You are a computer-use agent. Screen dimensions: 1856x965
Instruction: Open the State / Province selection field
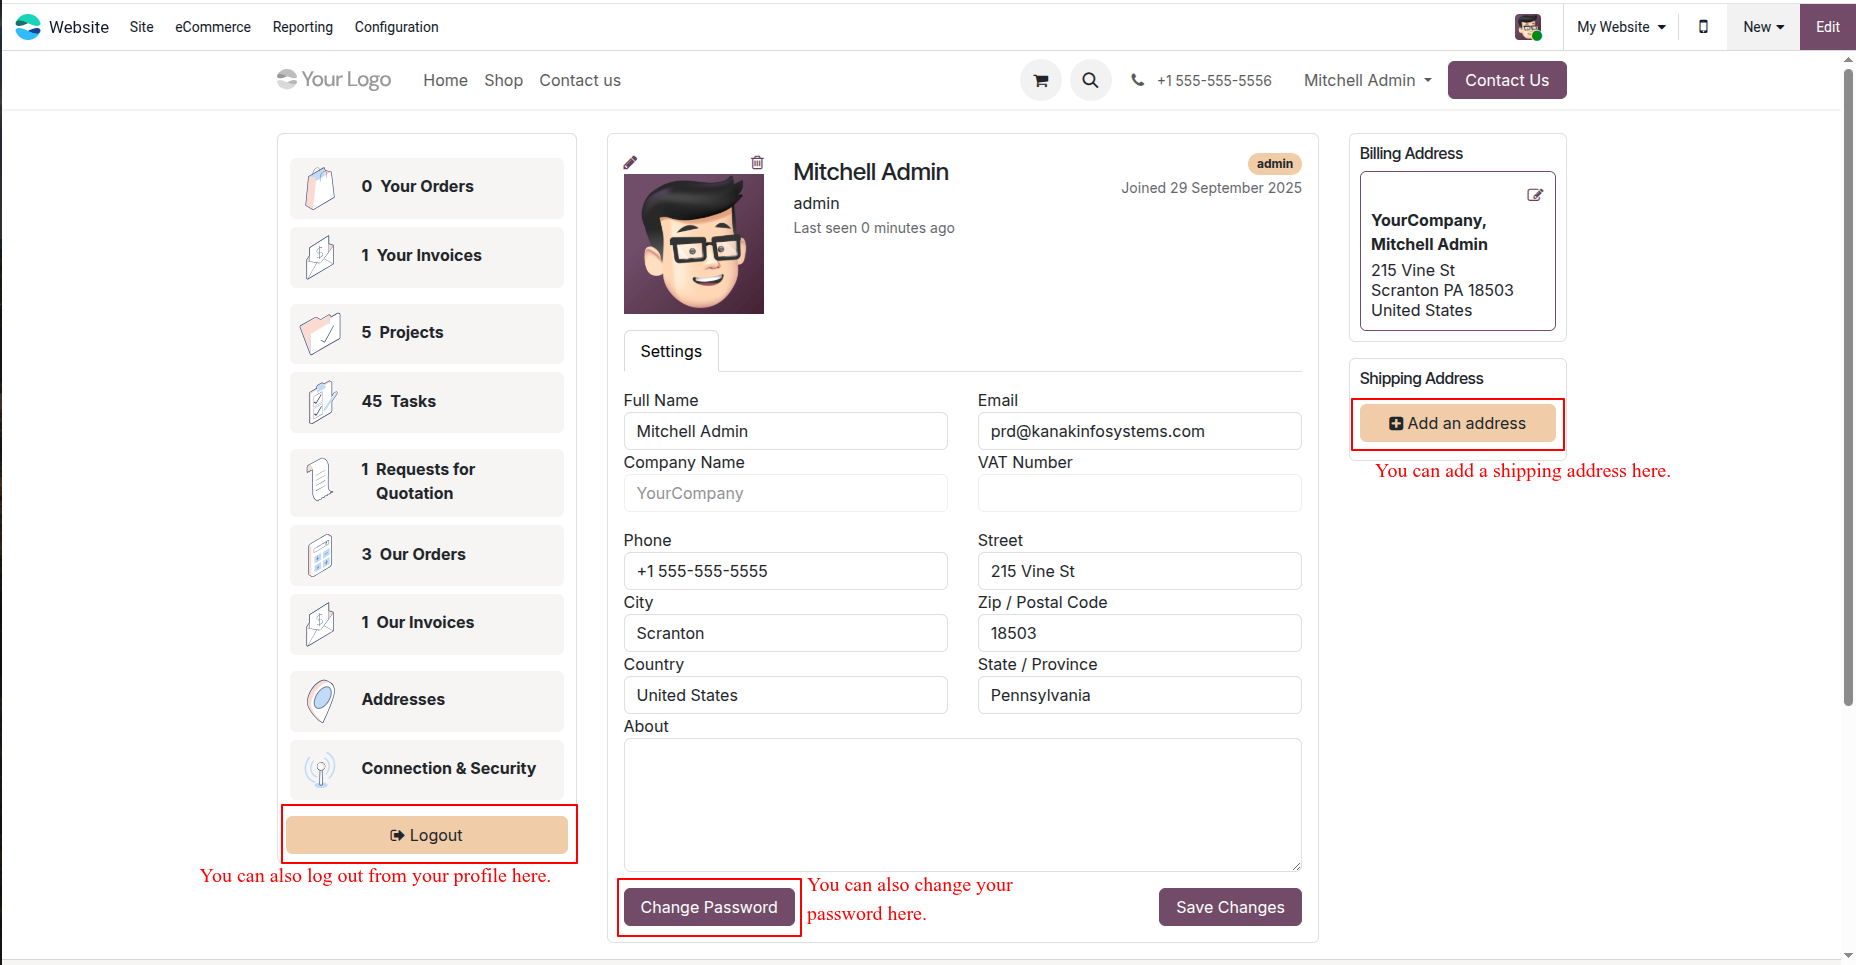1140,695
